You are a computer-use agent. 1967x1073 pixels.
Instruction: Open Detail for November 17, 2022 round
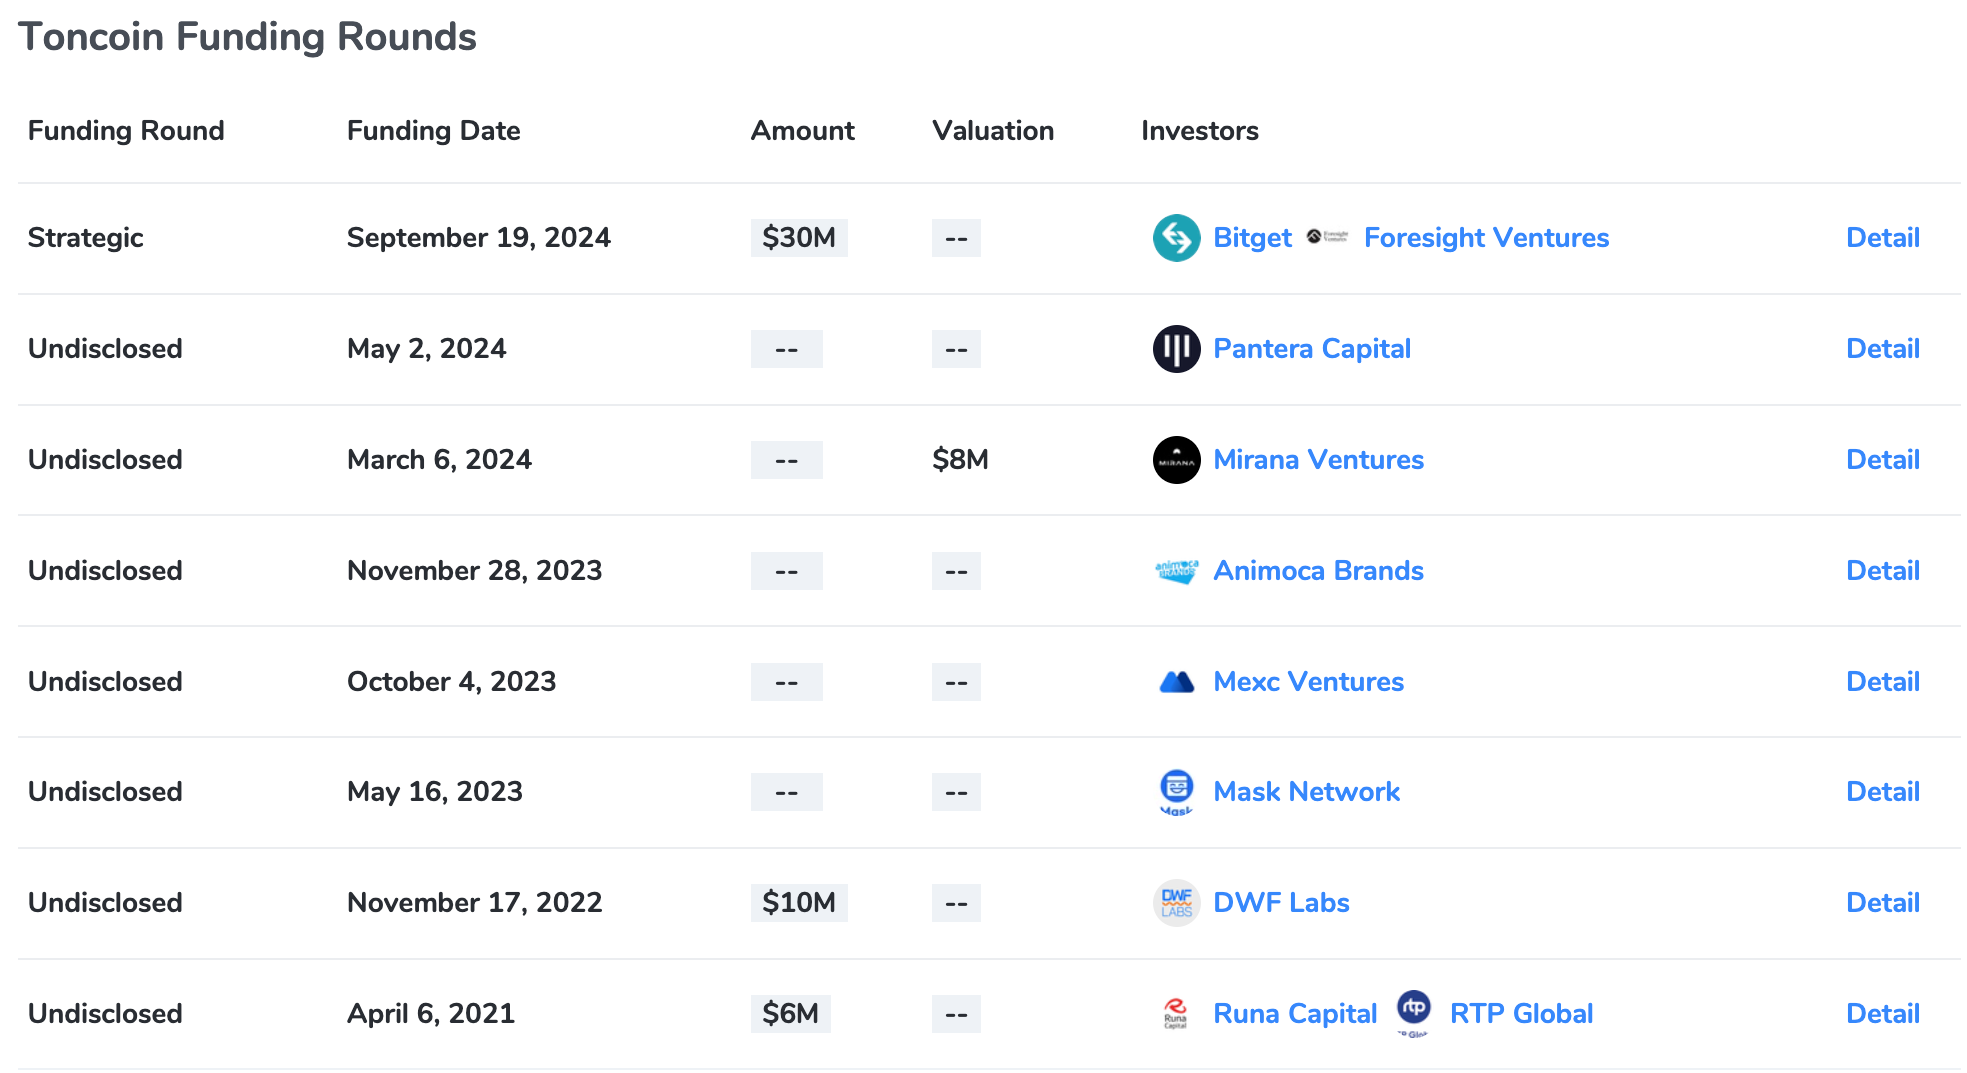(x=1882, y=903)
